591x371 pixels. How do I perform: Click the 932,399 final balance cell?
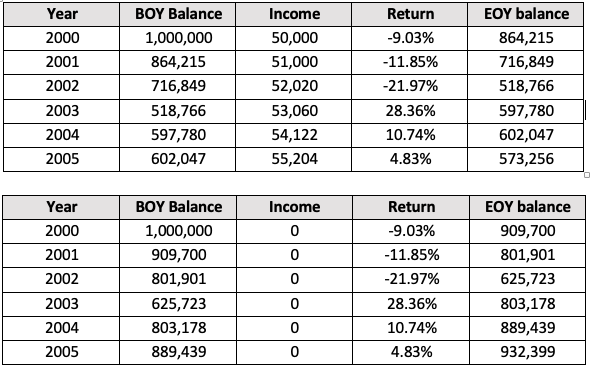pos(528,352)
